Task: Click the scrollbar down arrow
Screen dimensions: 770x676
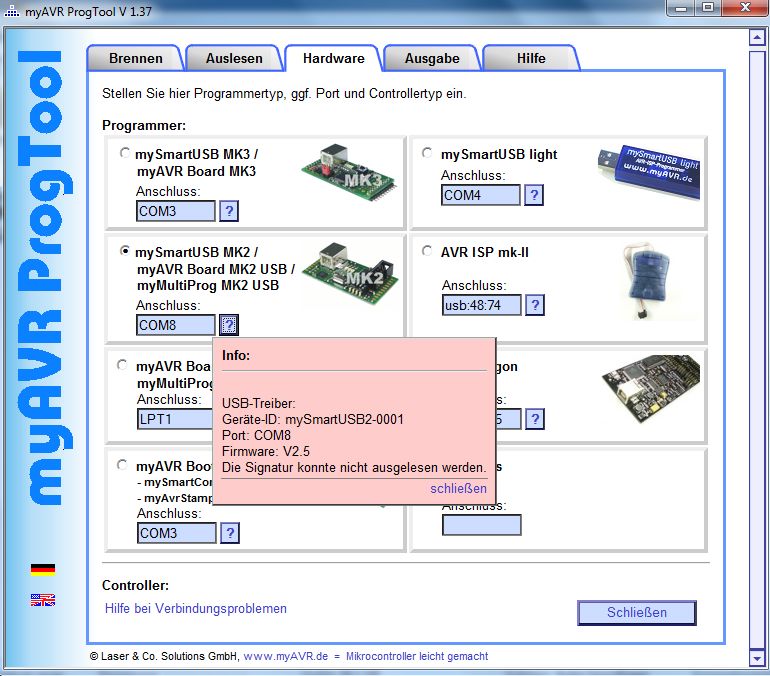Action: 757,657
